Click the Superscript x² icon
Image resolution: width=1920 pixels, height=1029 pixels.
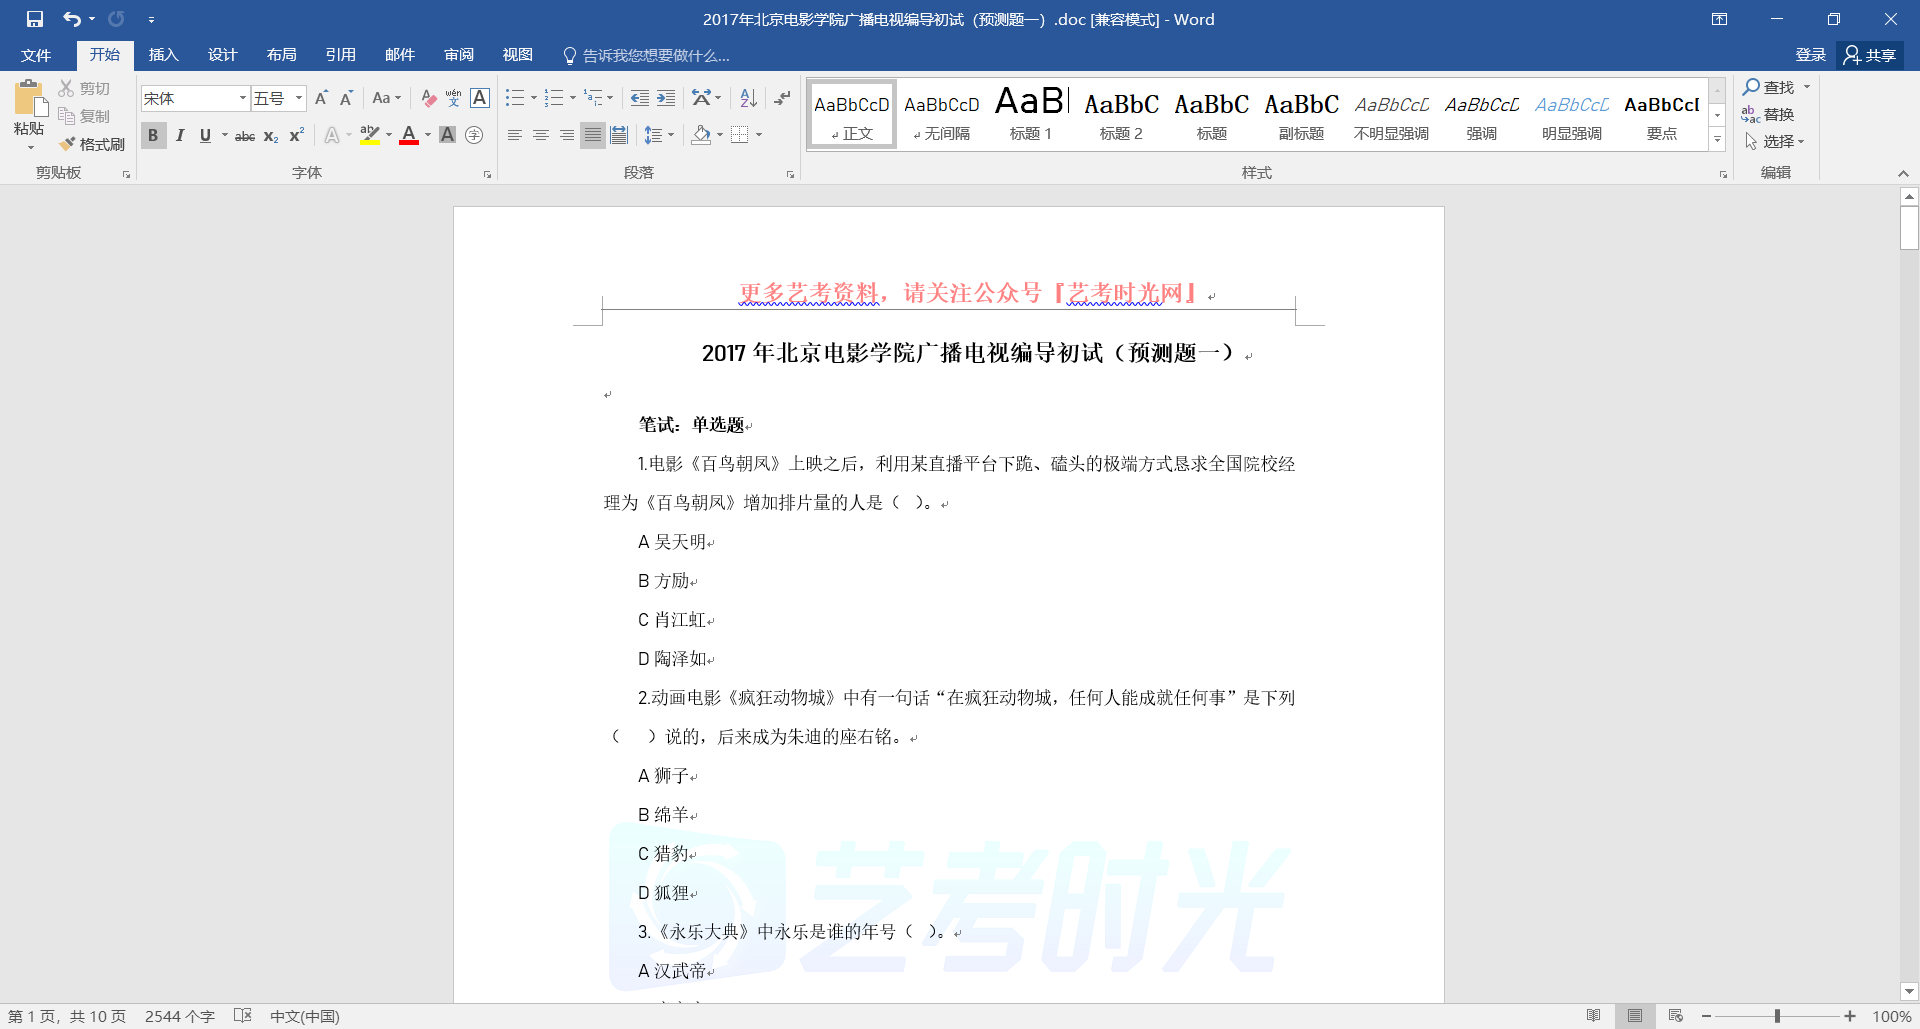pyautogui.click(x=296, y=135)
